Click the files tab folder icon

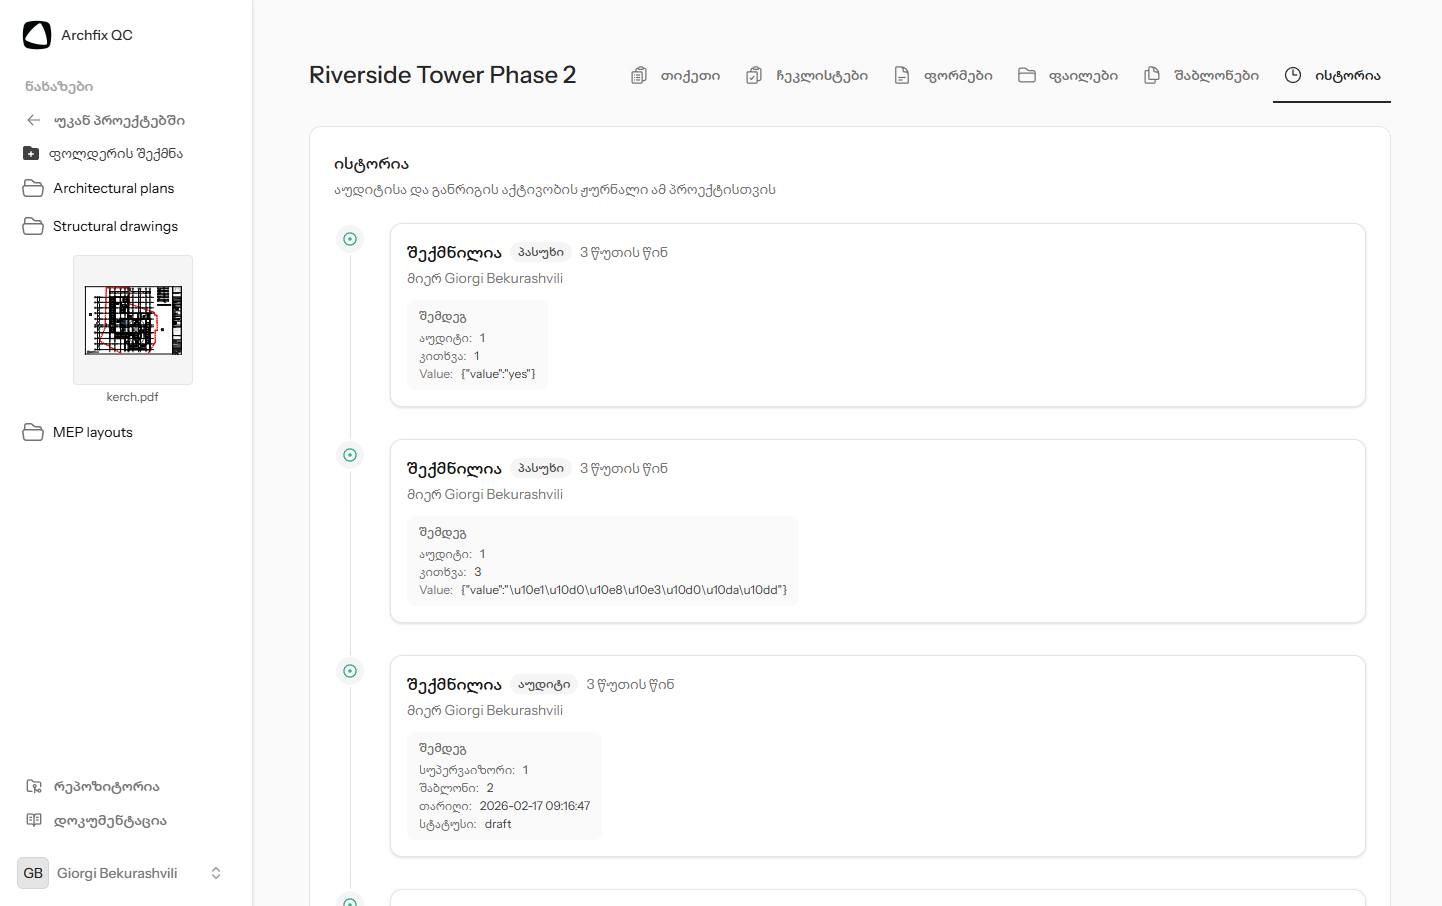(x=1027, y=75)
